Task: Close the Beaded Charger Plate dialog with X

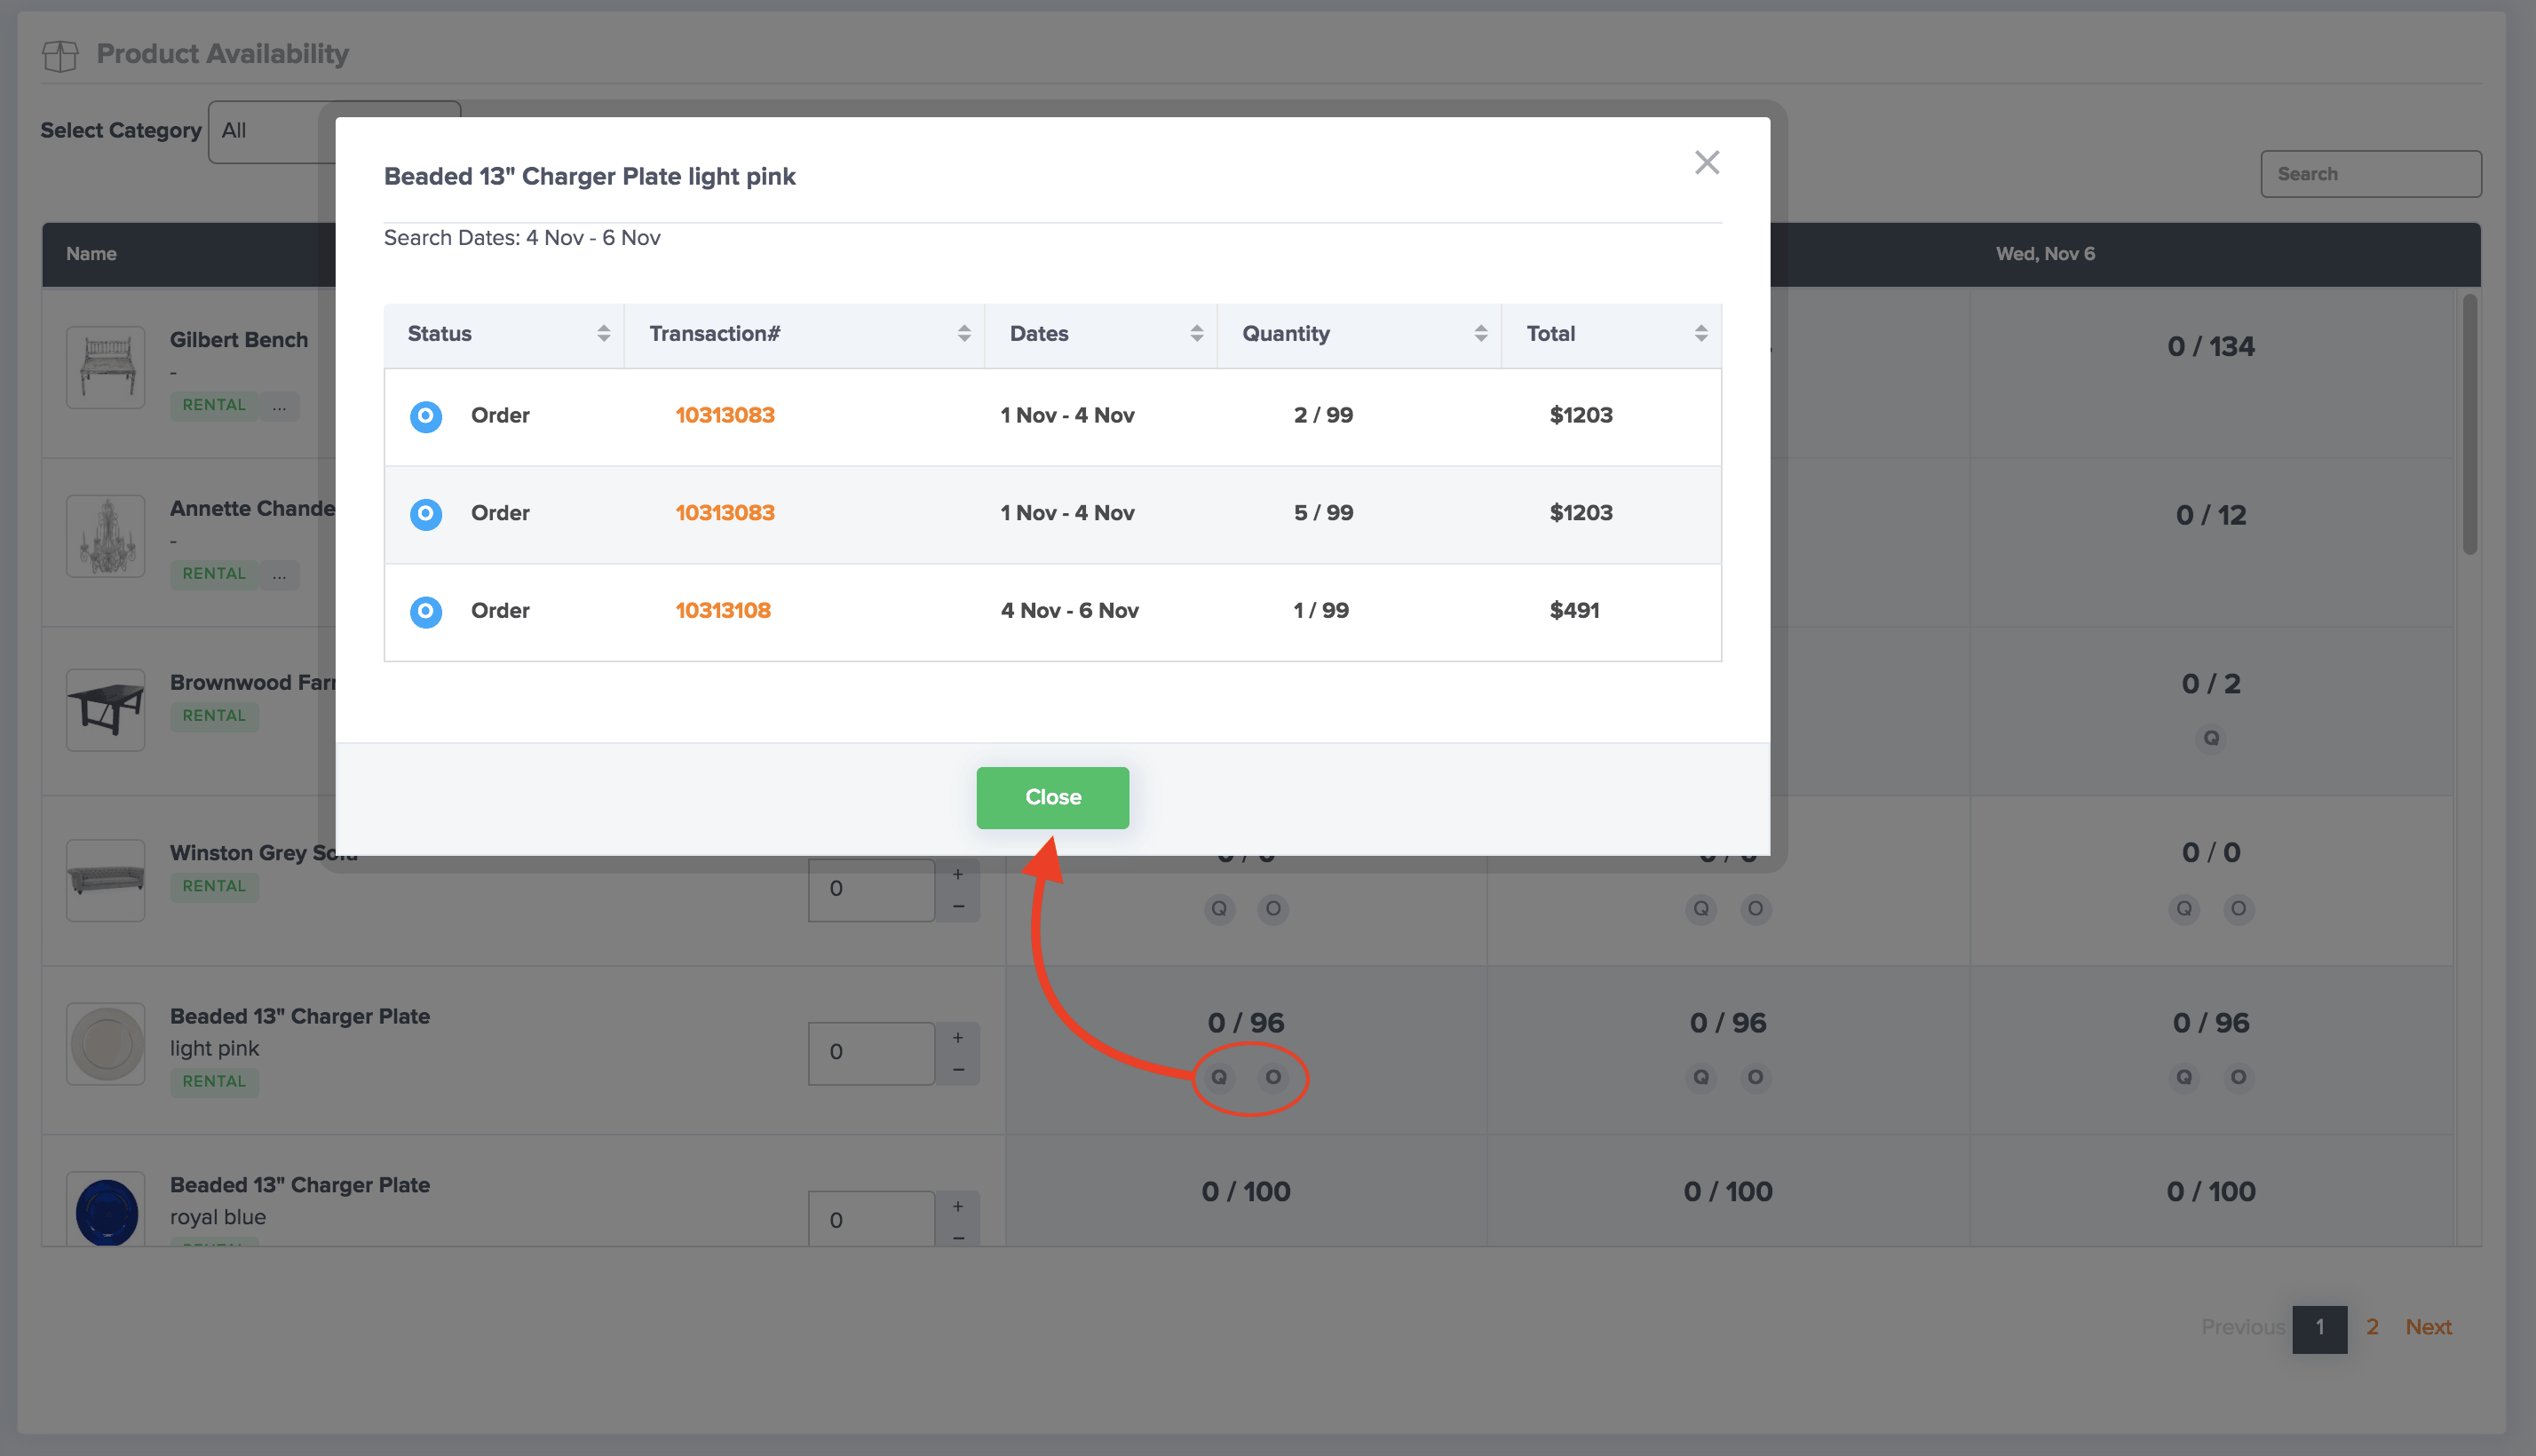Action: tap(1706, 162)
